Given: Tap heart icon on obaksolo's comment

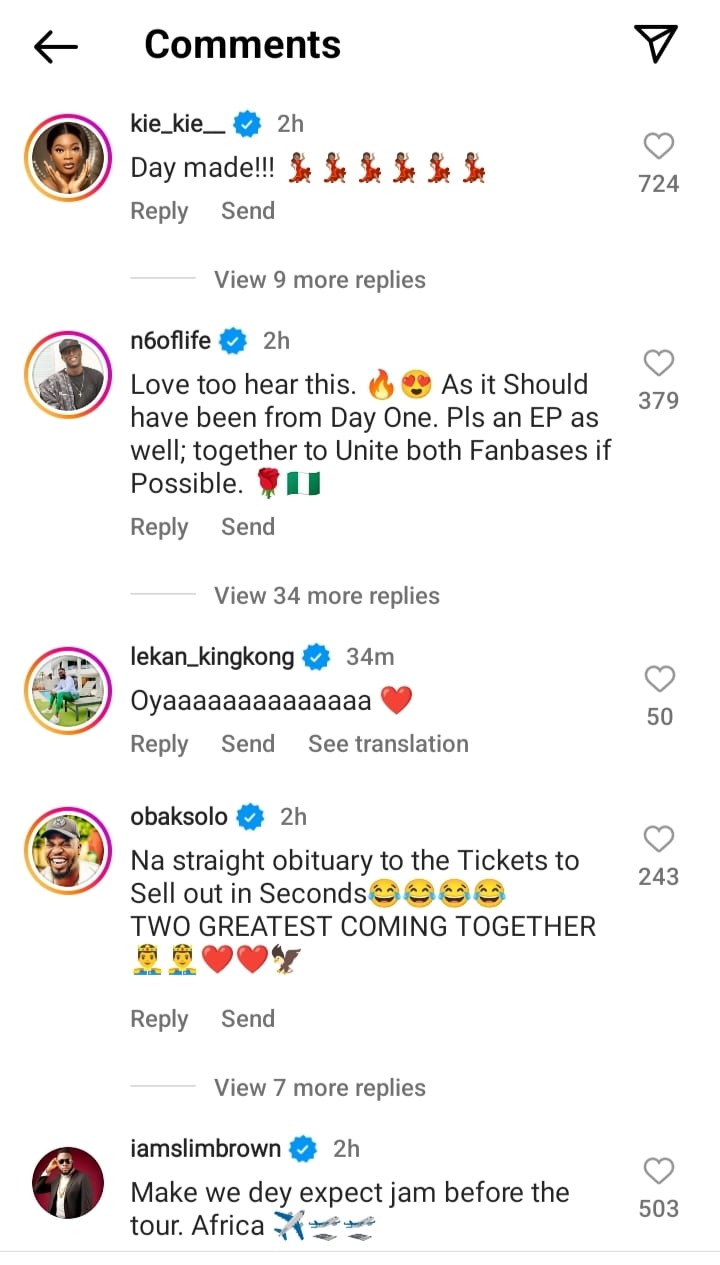Looking at the screenshot, I should [658, 839].
